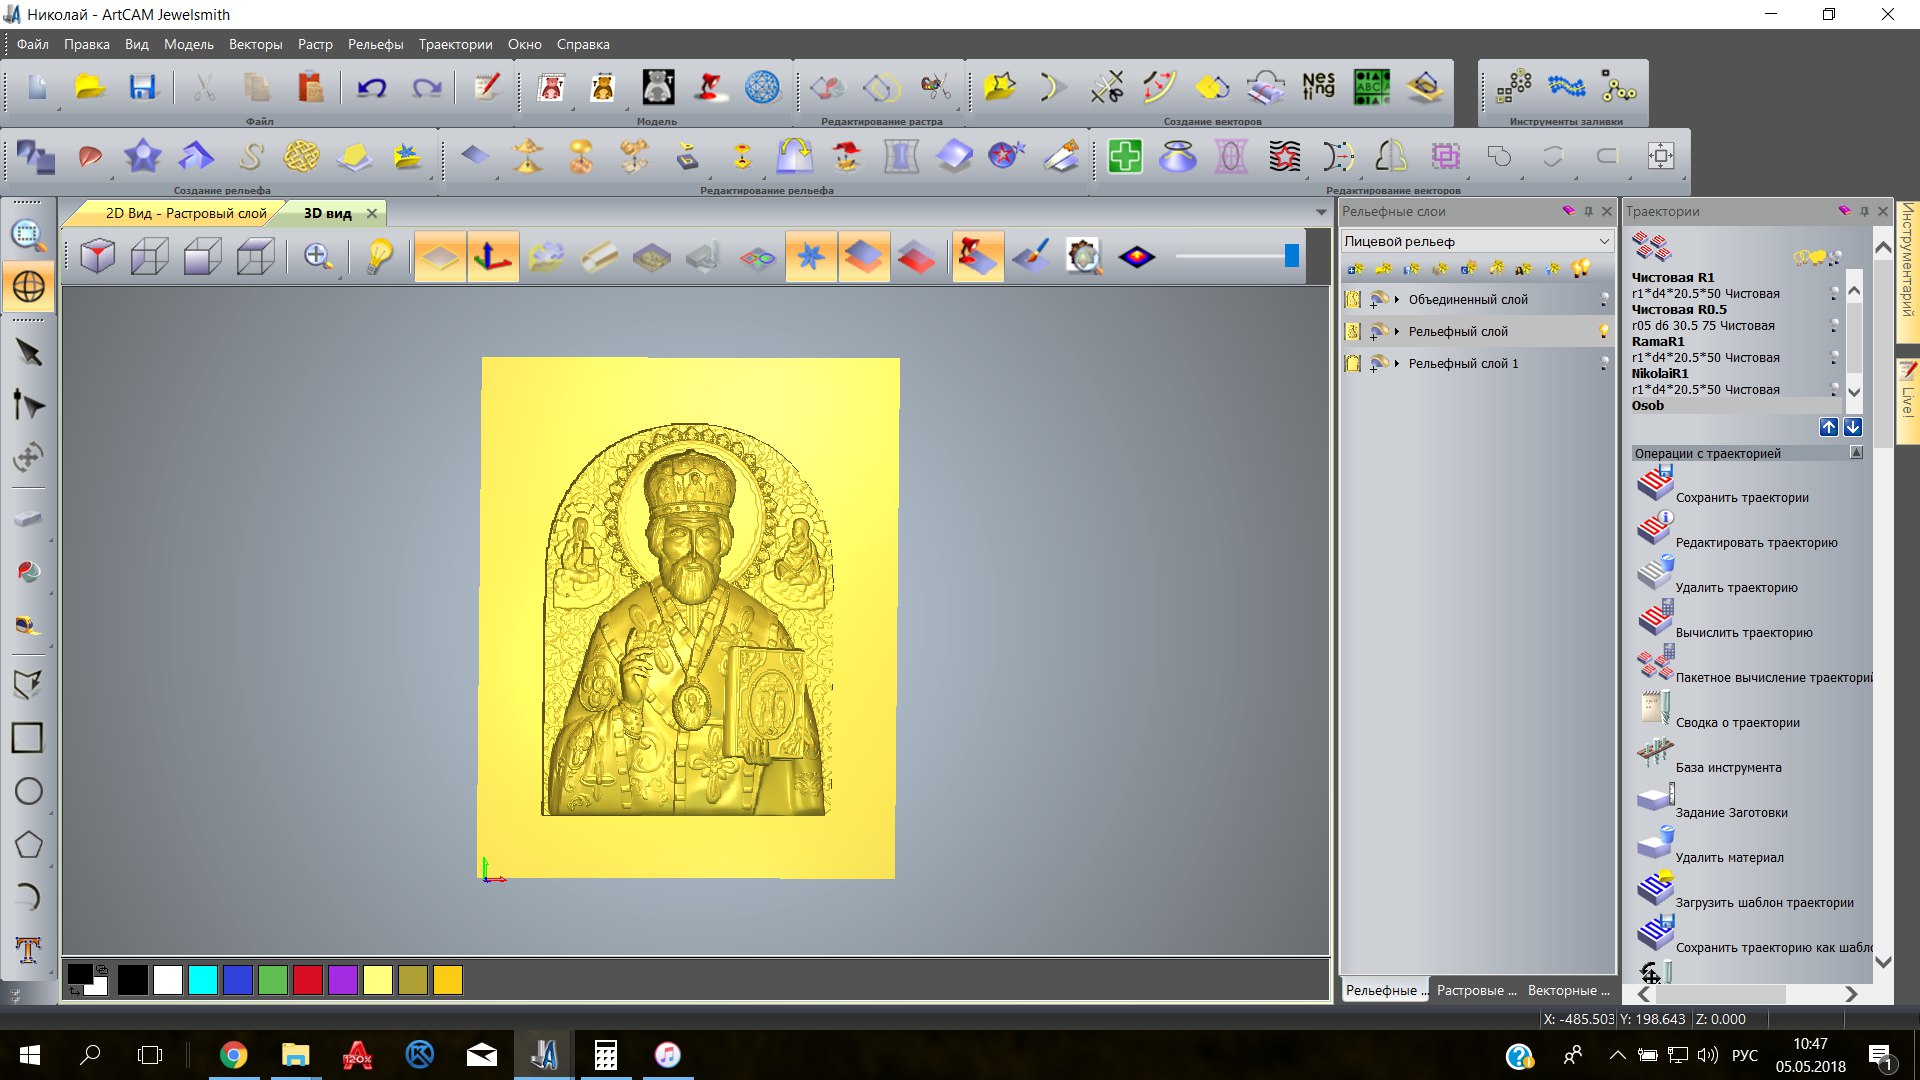Click the Save file toolbar icon

pyautogui.click(x=142, y=88)
